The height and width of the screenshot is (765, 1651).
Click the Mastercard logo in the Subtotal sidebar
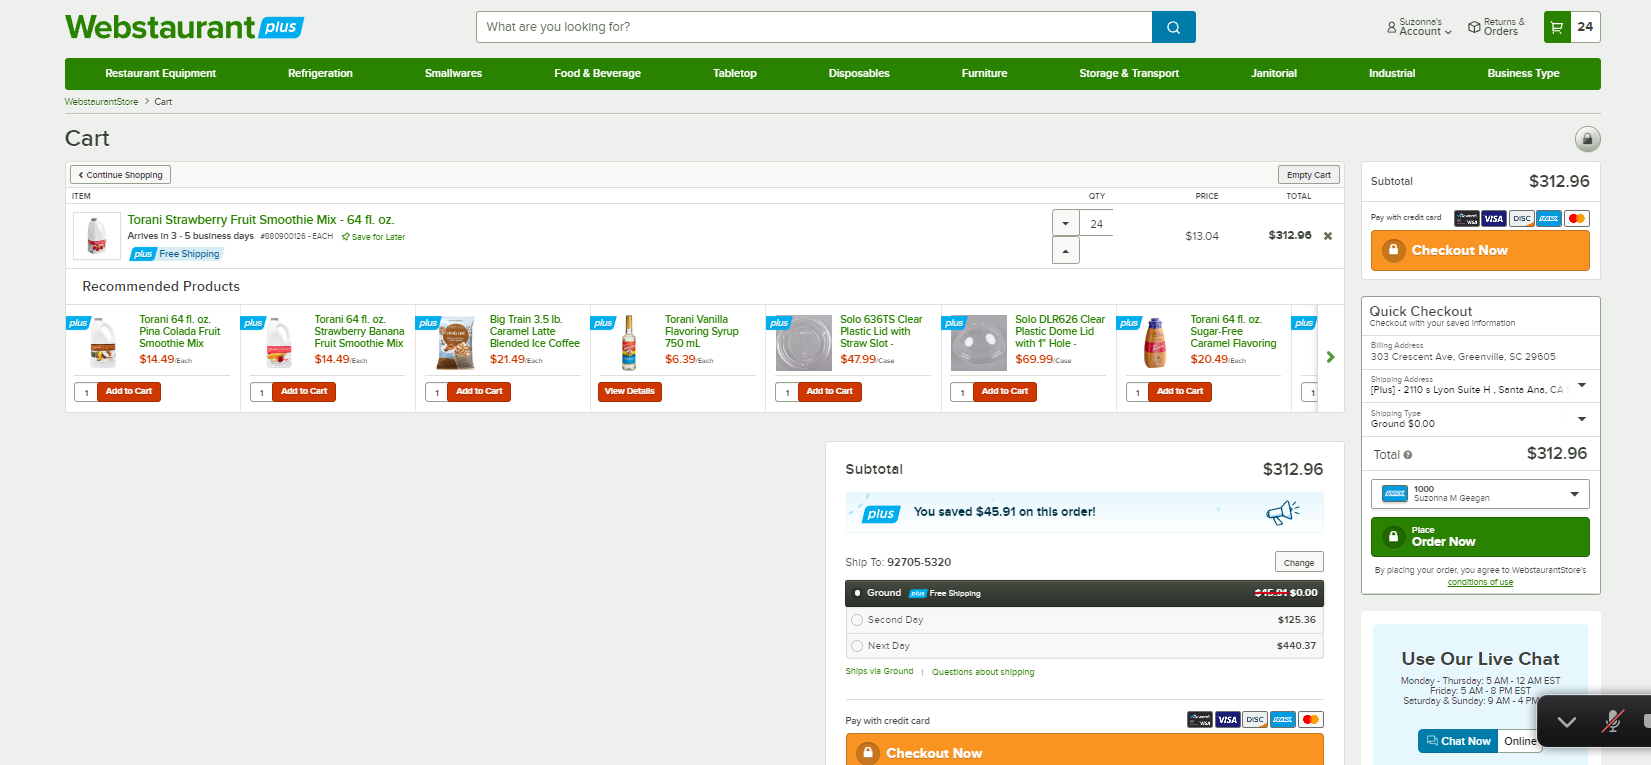click(1576, 218)
